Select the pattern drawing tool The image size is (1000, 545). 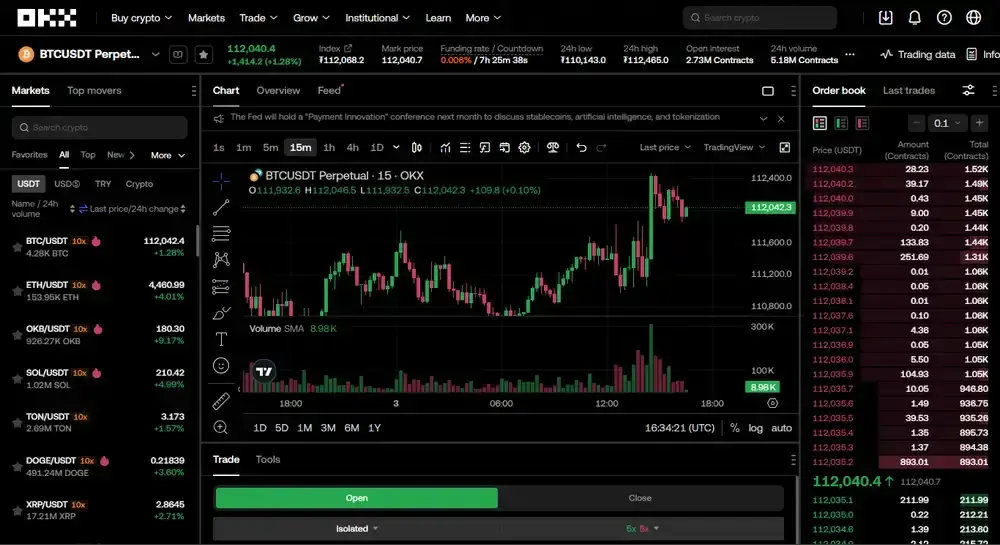(221, 259)
